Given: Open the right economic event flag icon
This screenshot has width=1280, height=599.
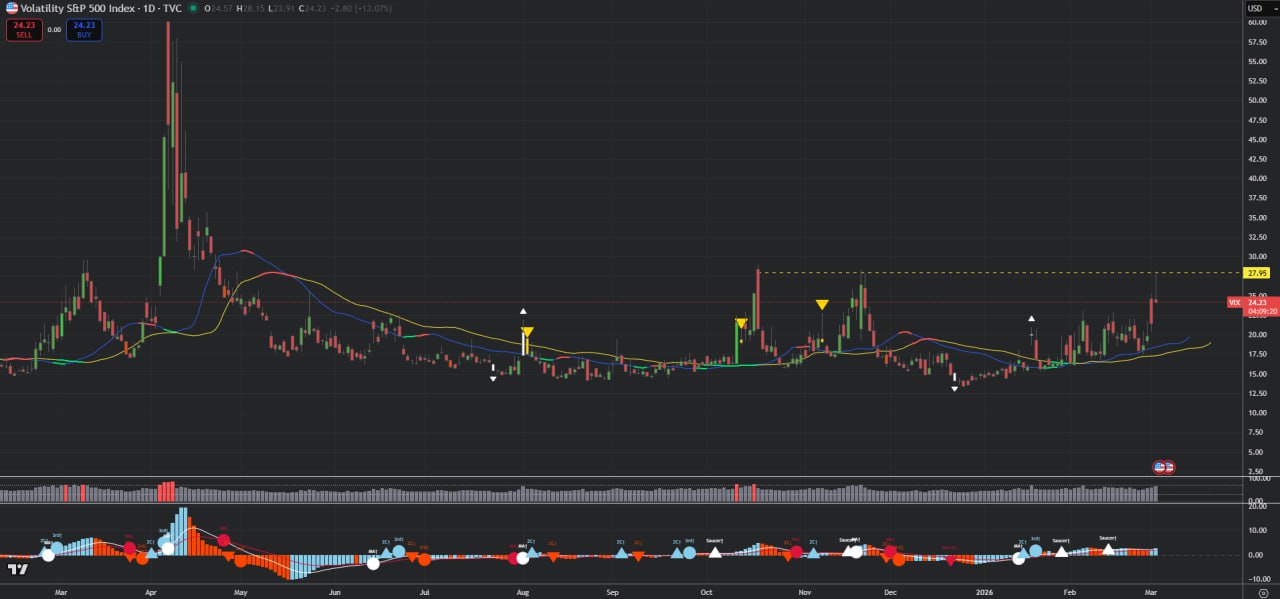Looking at the screenshot, I should (1168, 467).
